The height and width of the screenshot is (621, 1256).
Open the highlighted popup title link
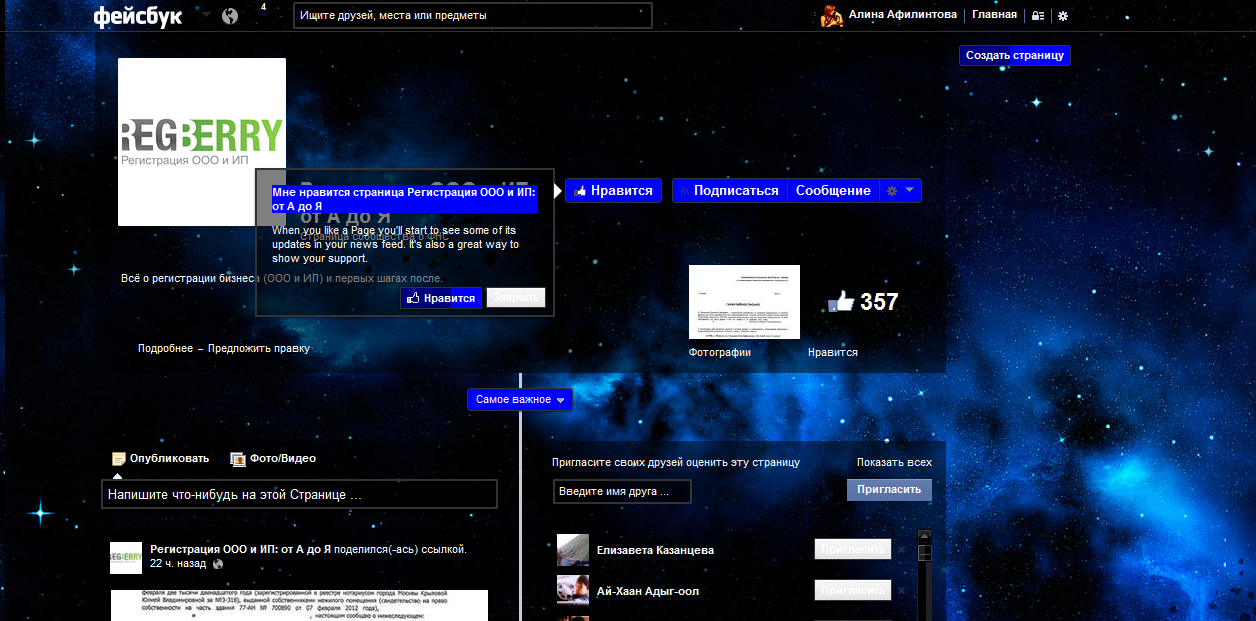404,198
